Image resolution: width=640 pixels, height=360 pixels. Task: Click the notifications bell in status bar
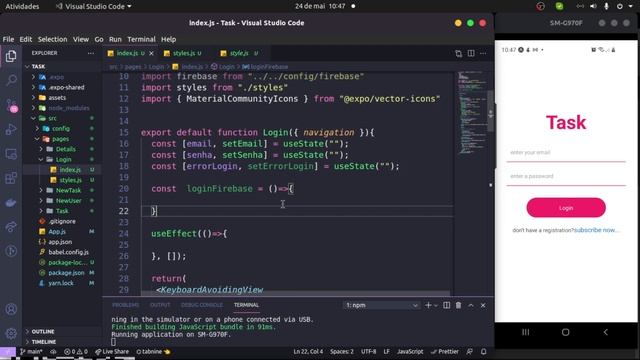[x=484, y=351]
